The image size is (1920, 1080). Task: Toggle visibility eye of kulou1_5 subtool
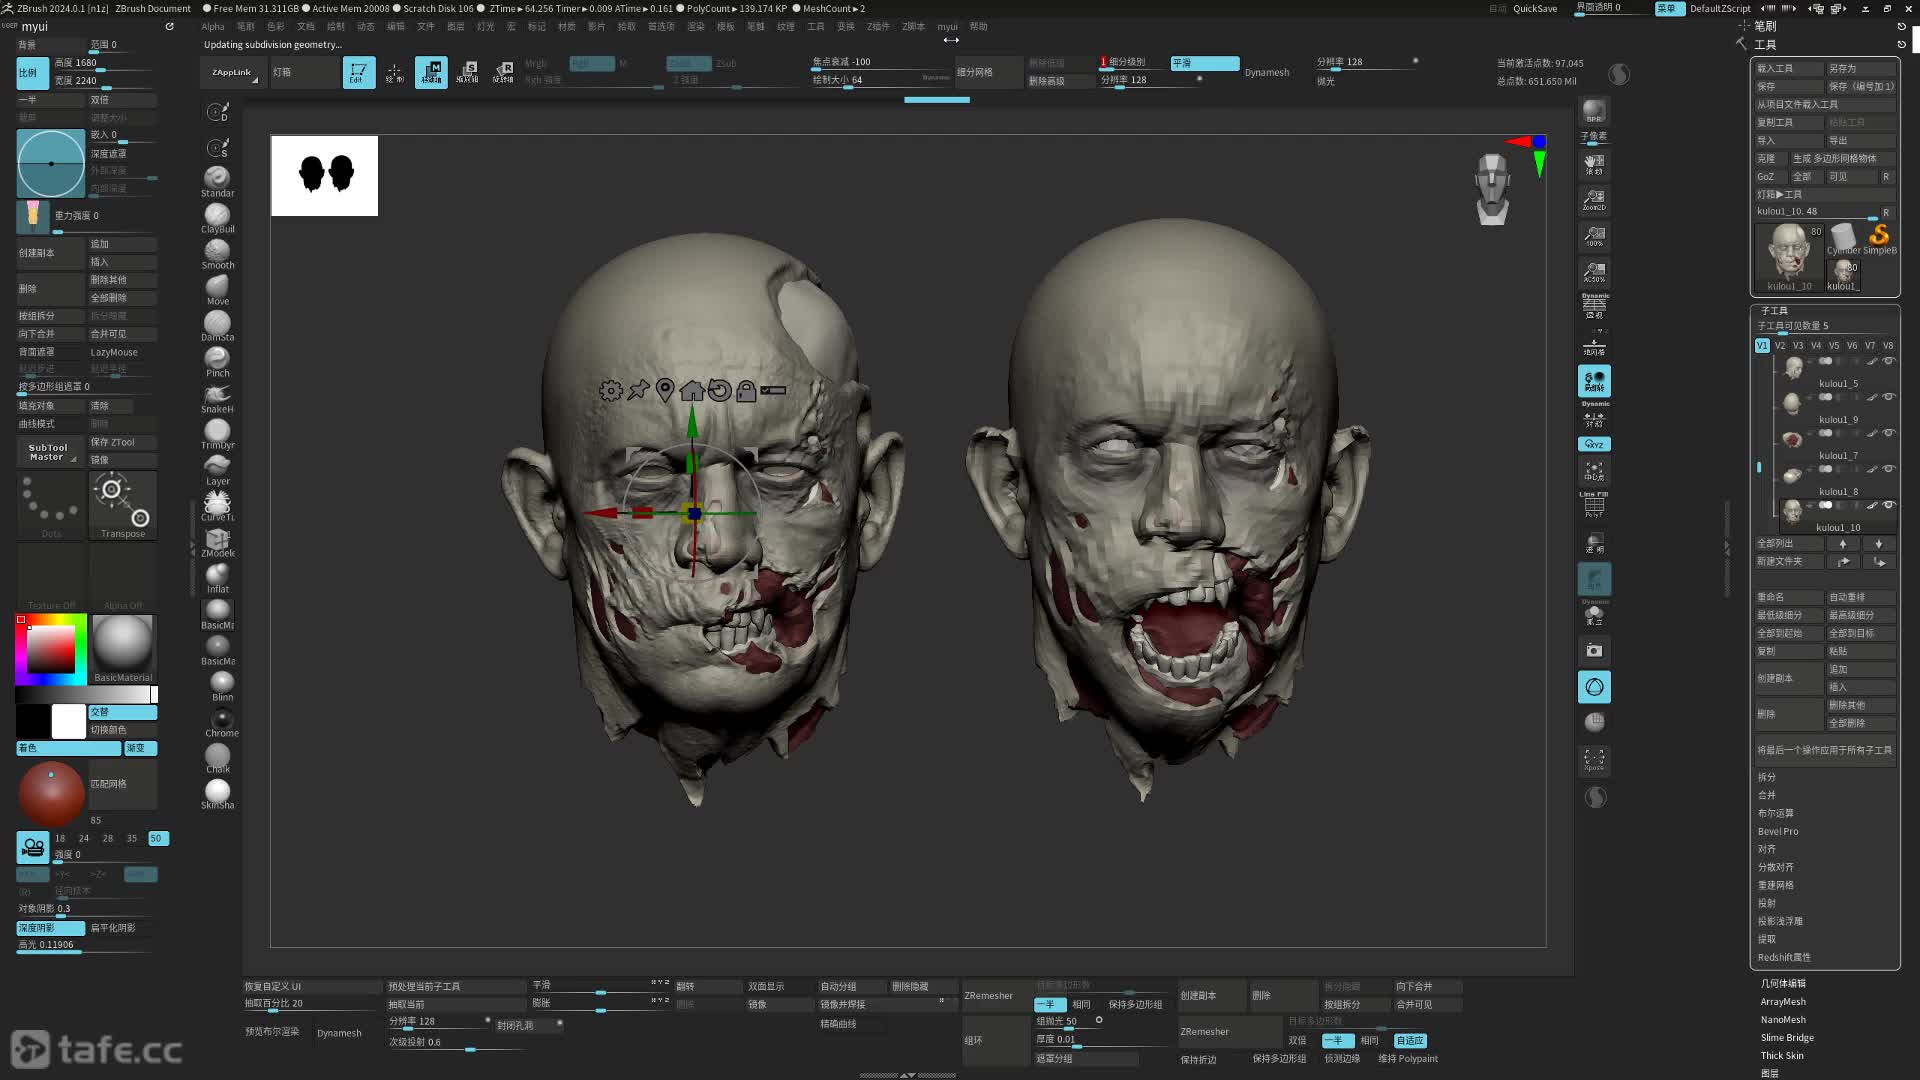click(1888, 361)
